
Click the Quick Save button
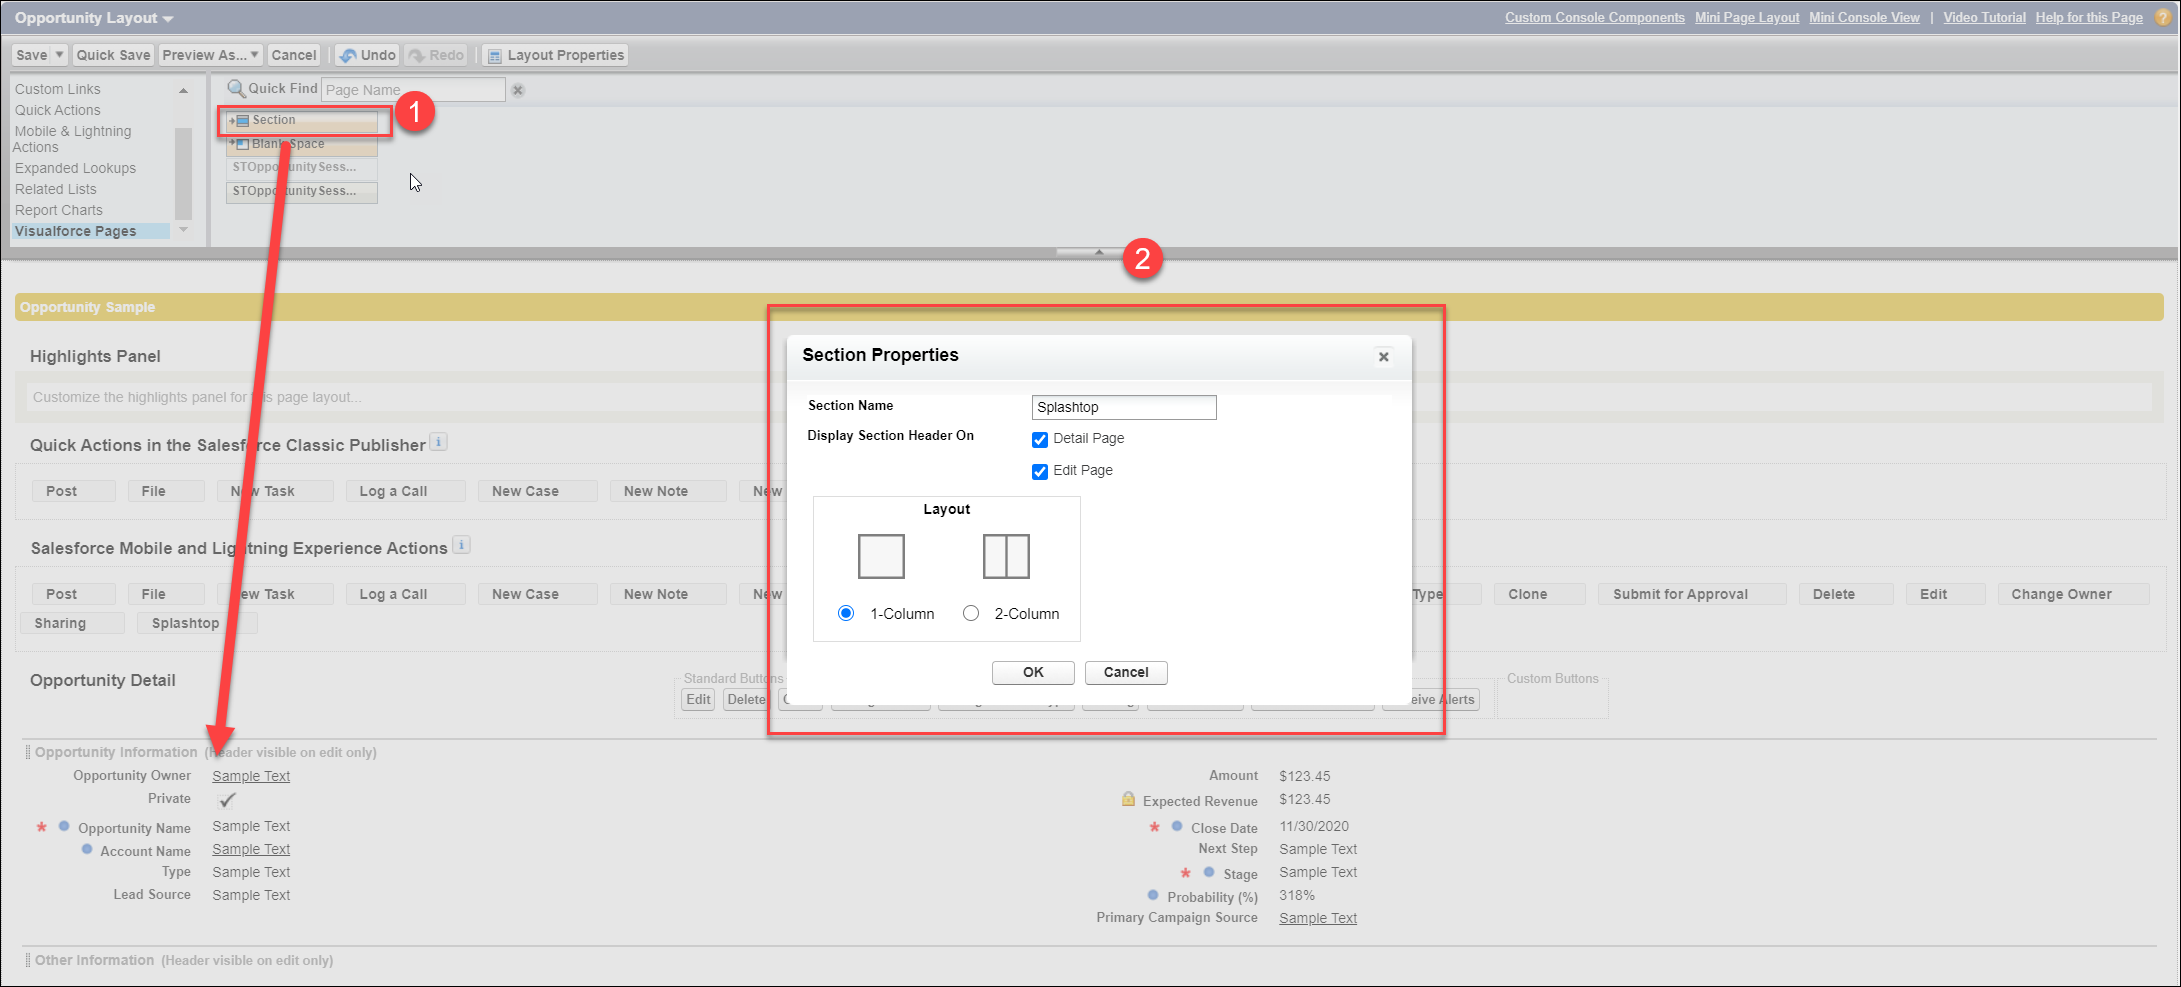tap(113, 55)
